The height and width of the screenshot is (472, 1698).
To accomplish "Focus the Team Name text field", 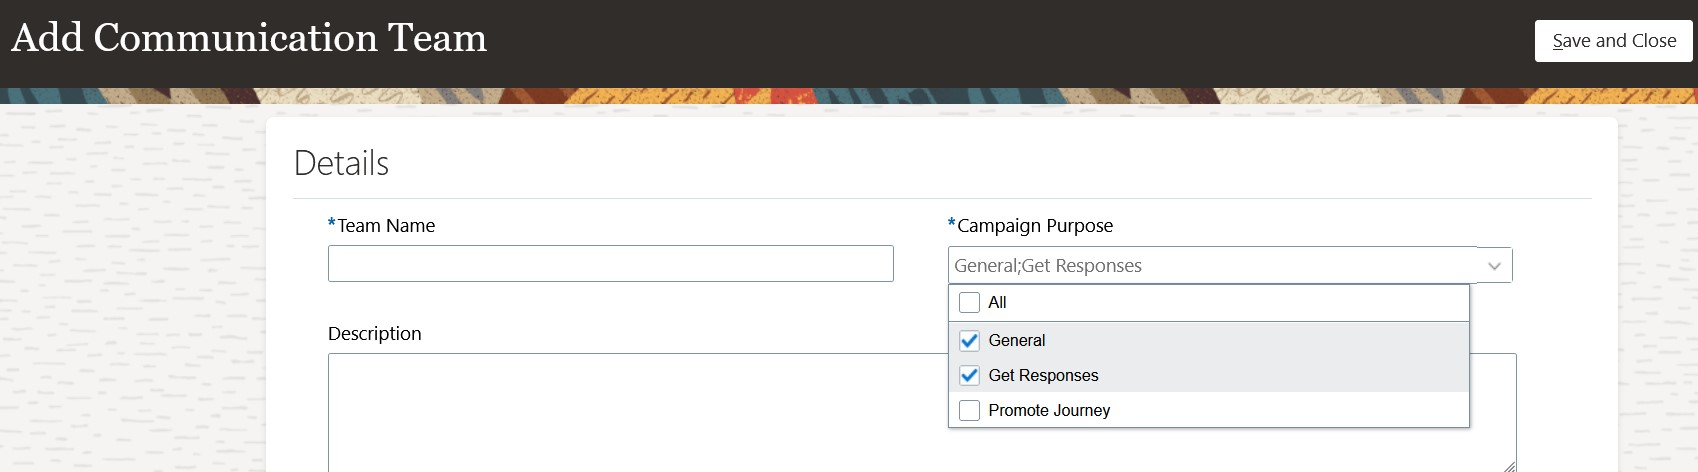I will pyautogui.click(x=610, y=264).
